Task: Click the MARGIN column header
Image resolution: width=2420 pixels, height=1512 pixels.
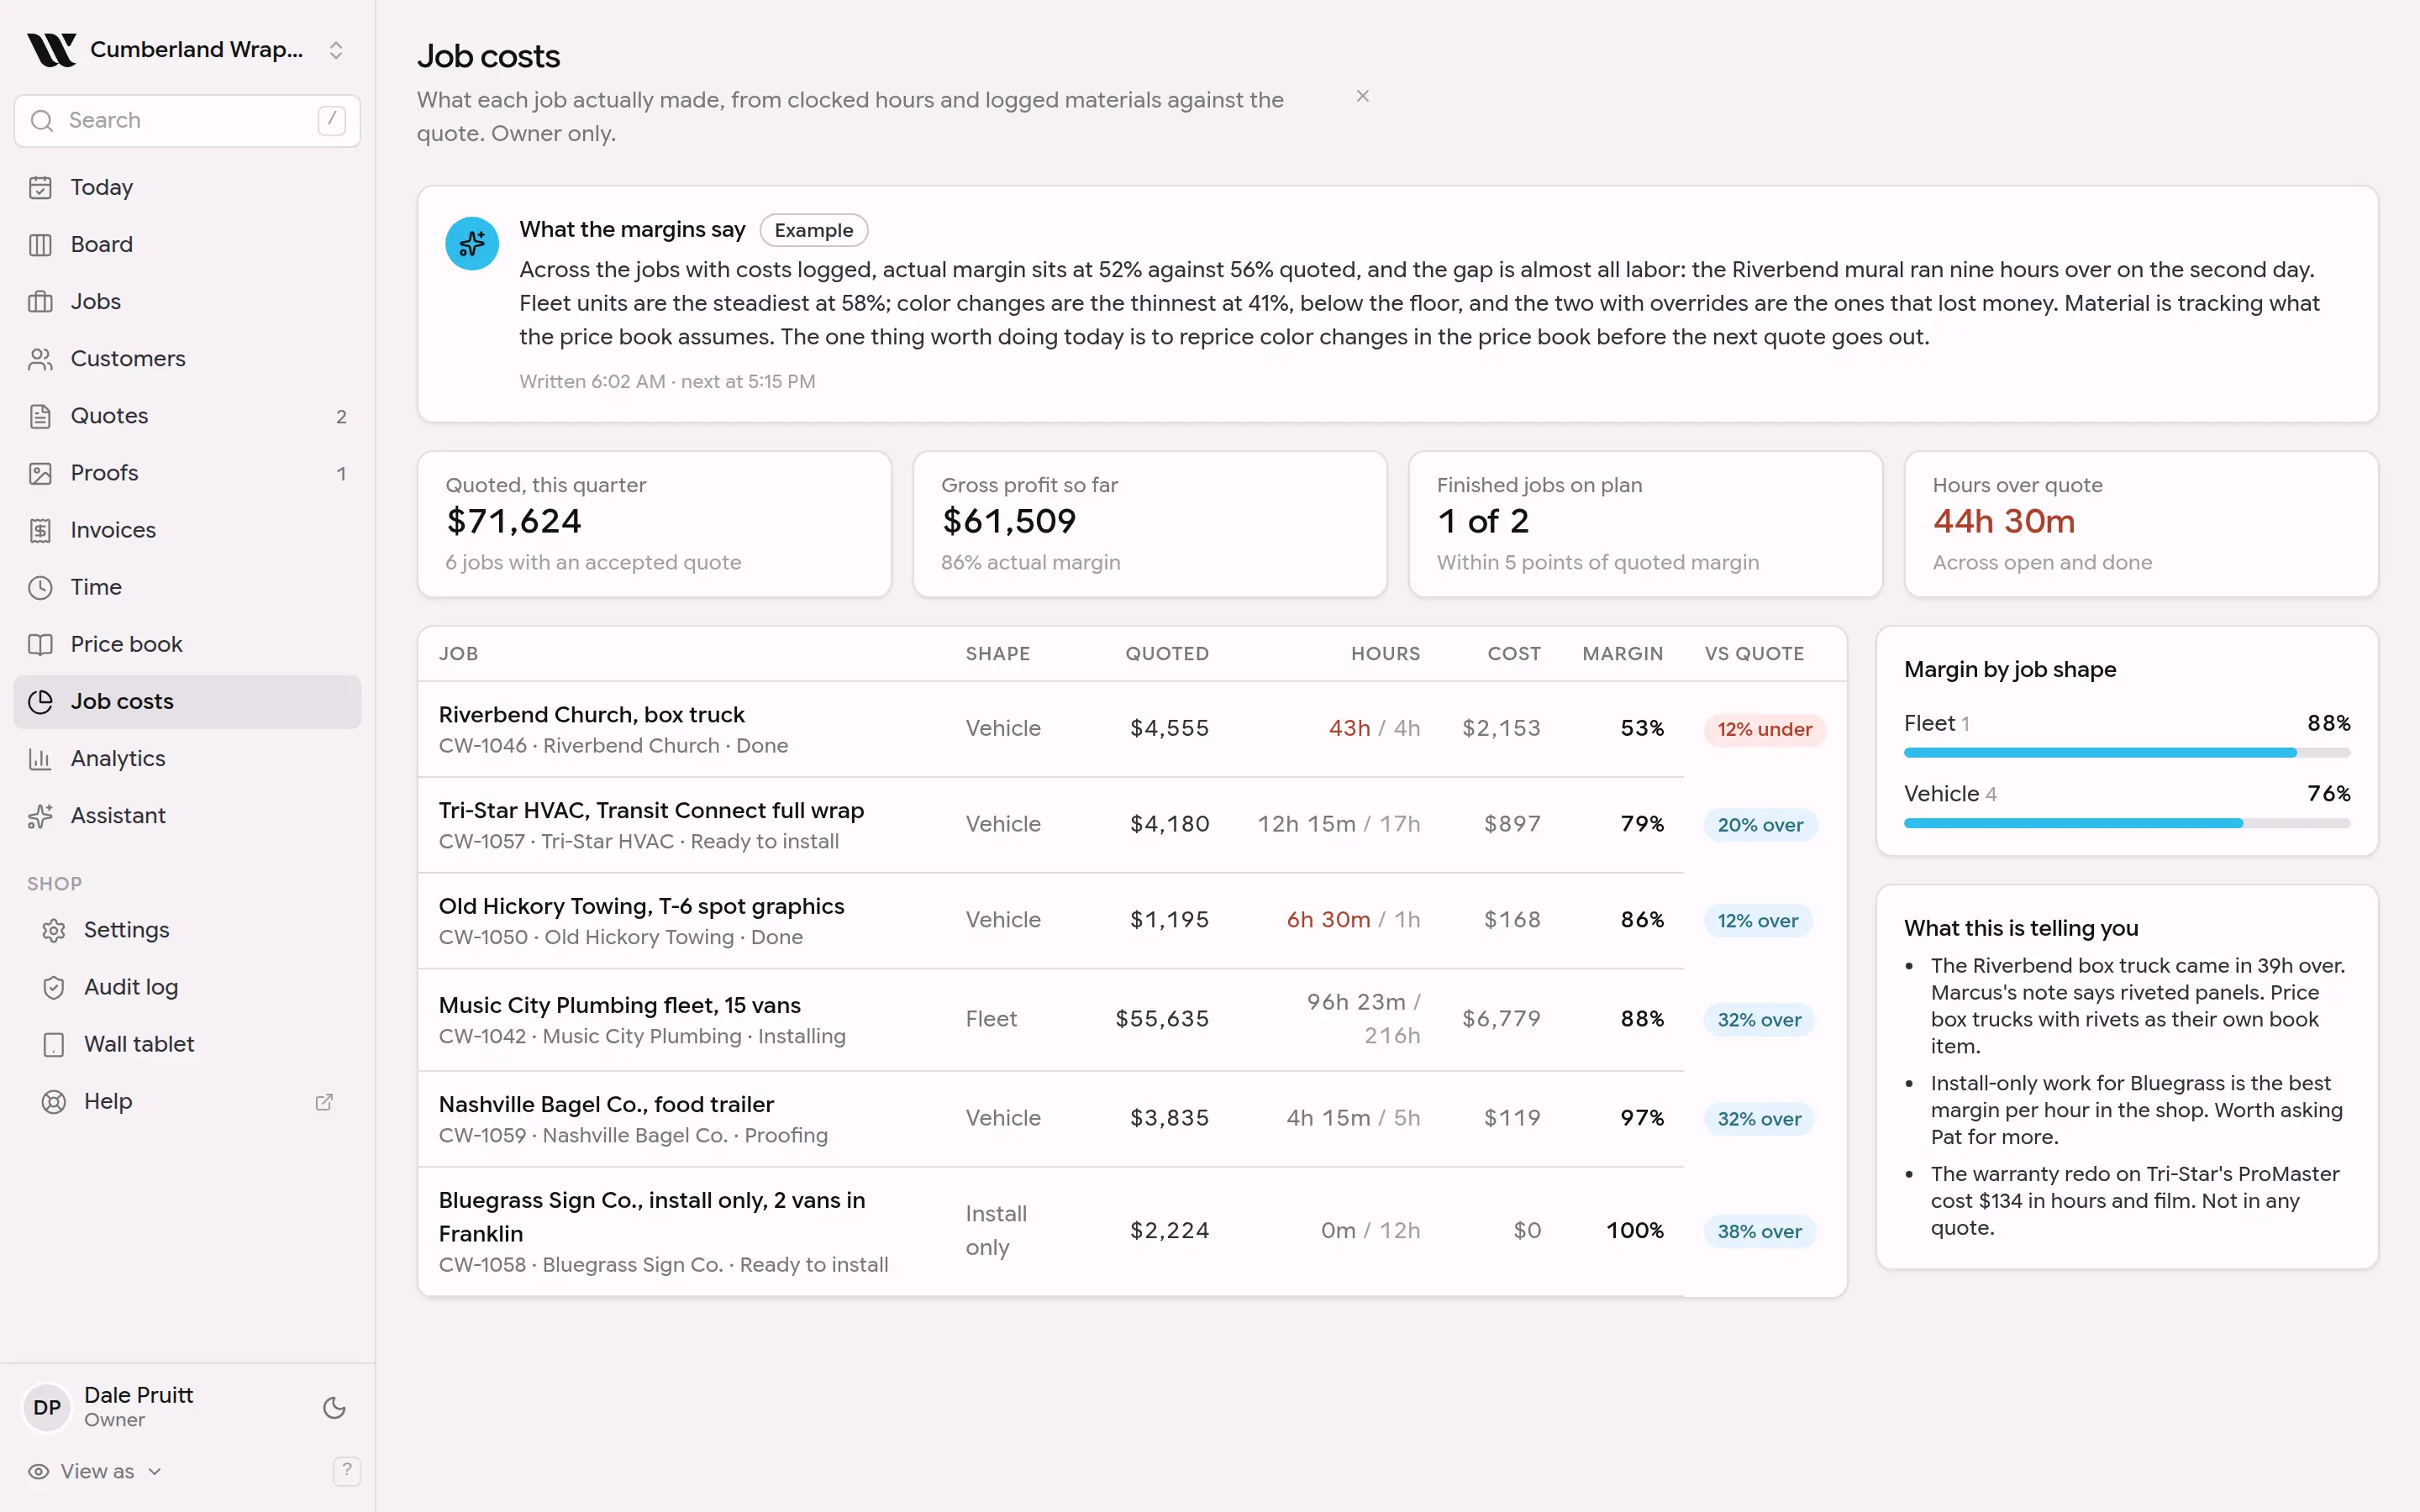Action: [1622, 654]
